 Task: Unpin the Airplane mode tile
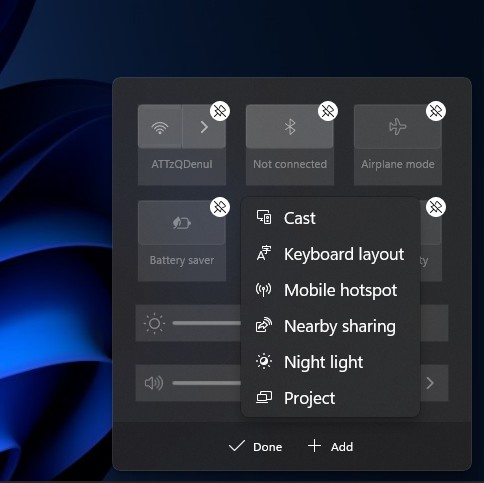pyautogui.click(x=436, y=111)
